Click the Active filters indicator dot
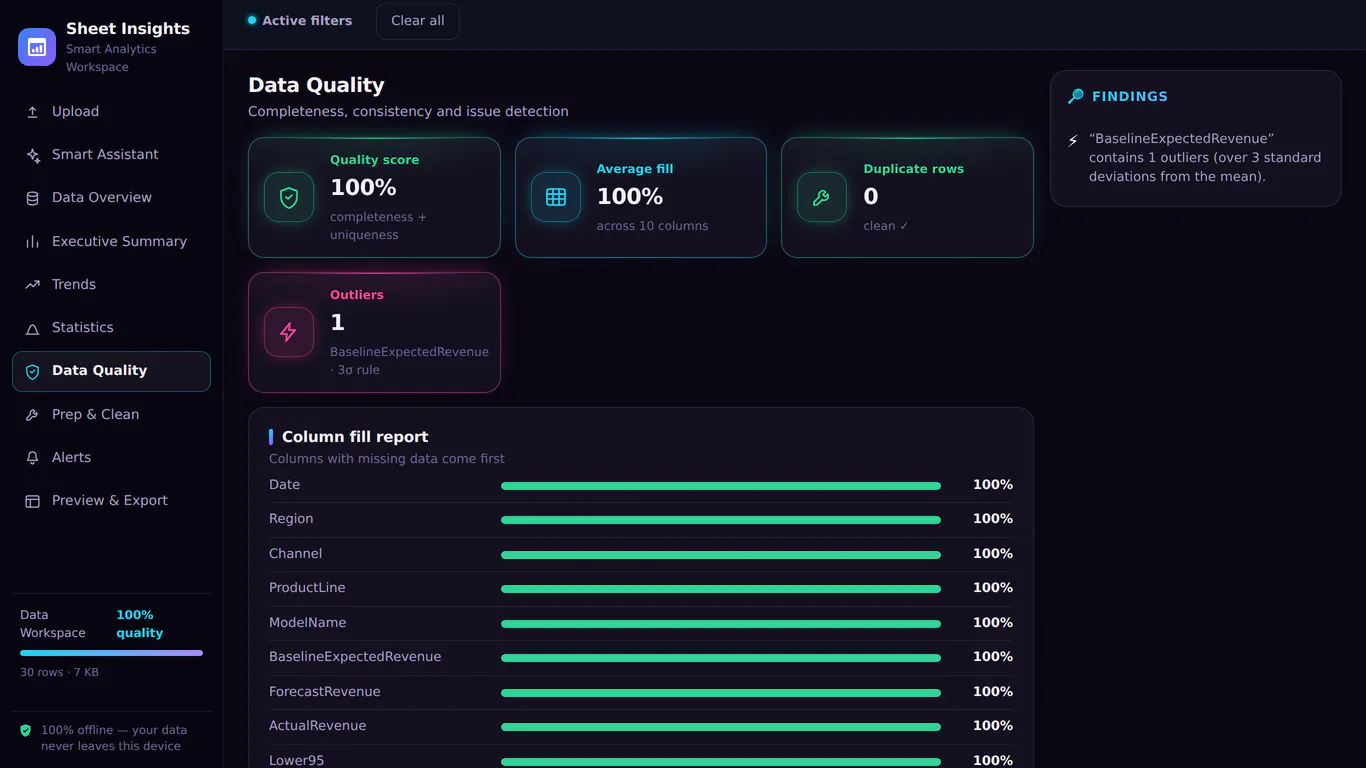 (x=252, y=20)
